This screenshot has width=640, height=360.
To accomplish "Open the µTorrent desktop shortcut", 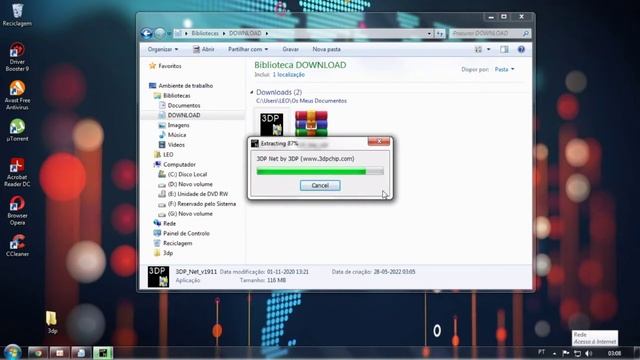I will (17, 130).
